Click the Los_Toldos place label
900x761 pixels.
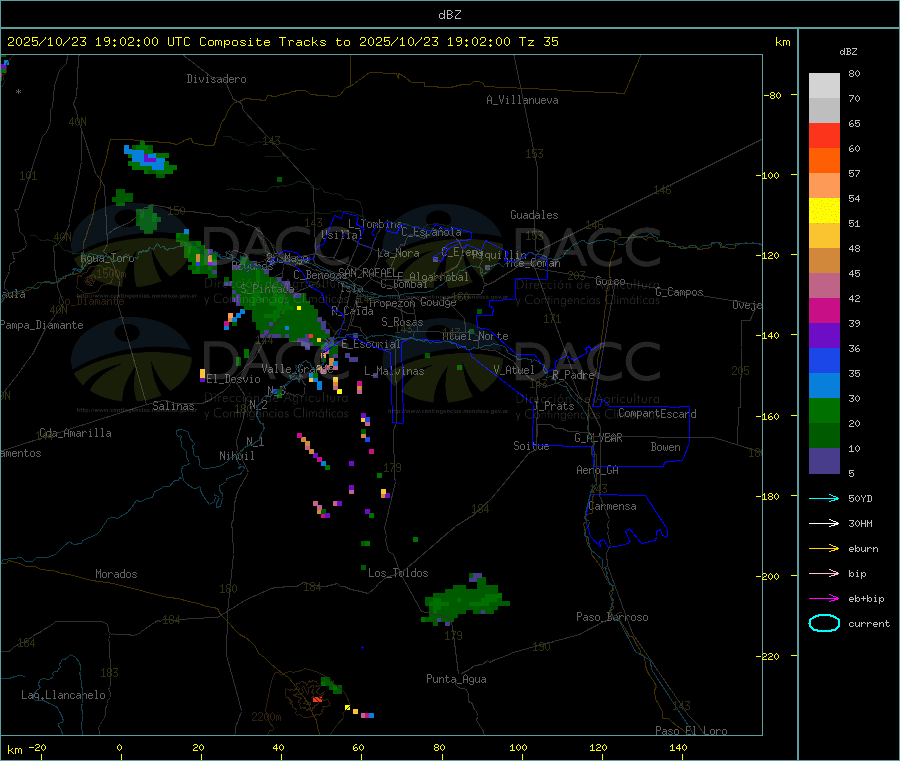(x=398, y=573)
